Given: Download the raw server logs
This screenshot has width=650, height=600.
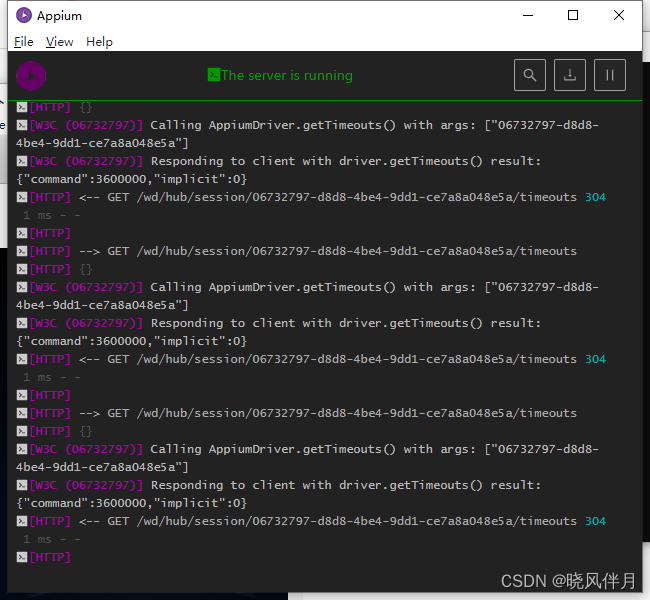Looking at the screenshot, I should [570, 75].
